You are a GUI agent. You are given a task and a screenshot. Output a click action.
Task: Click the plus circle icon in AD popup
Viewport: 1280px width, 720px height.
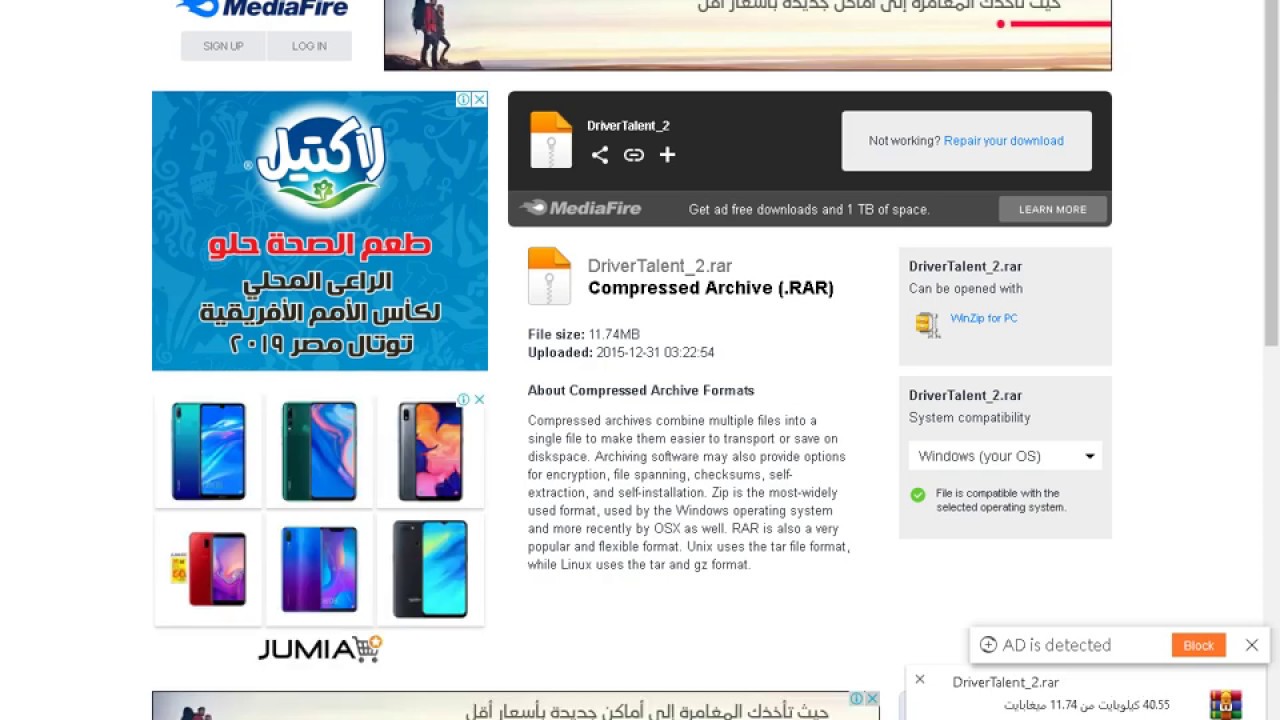point(988,645)
